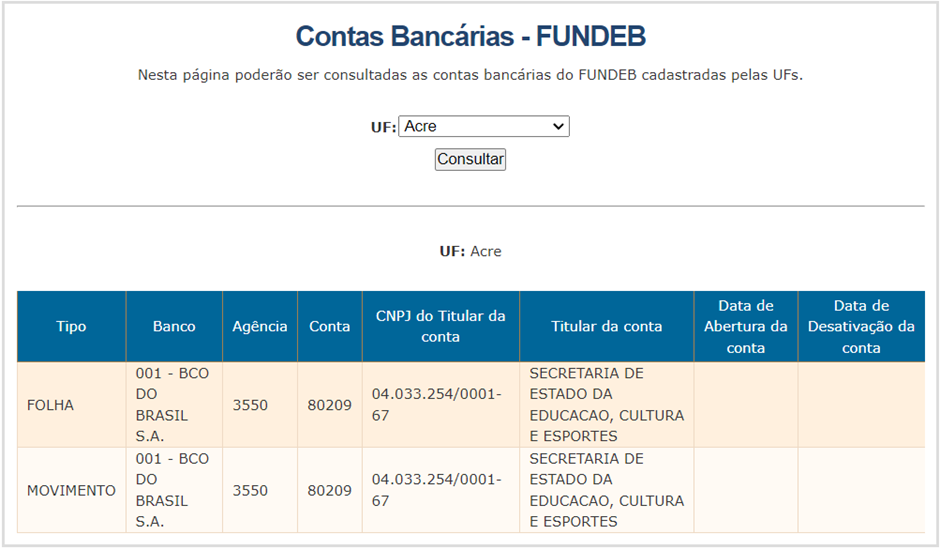Viewport: 940px width, 550px height.
Task: Click CNPJ number in MOVIMENTO row
Action: pos(436,490)
